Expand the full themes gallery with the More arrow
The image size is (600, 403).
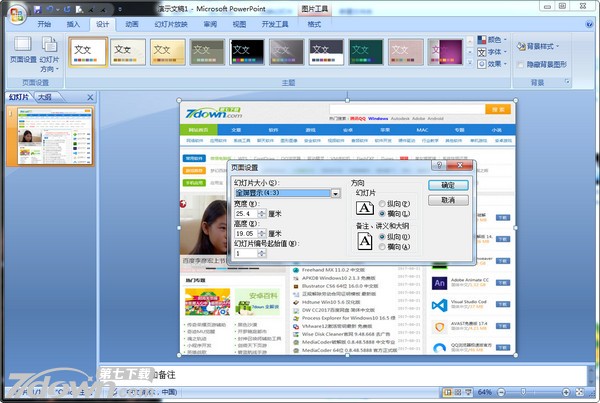pos(470,63)
